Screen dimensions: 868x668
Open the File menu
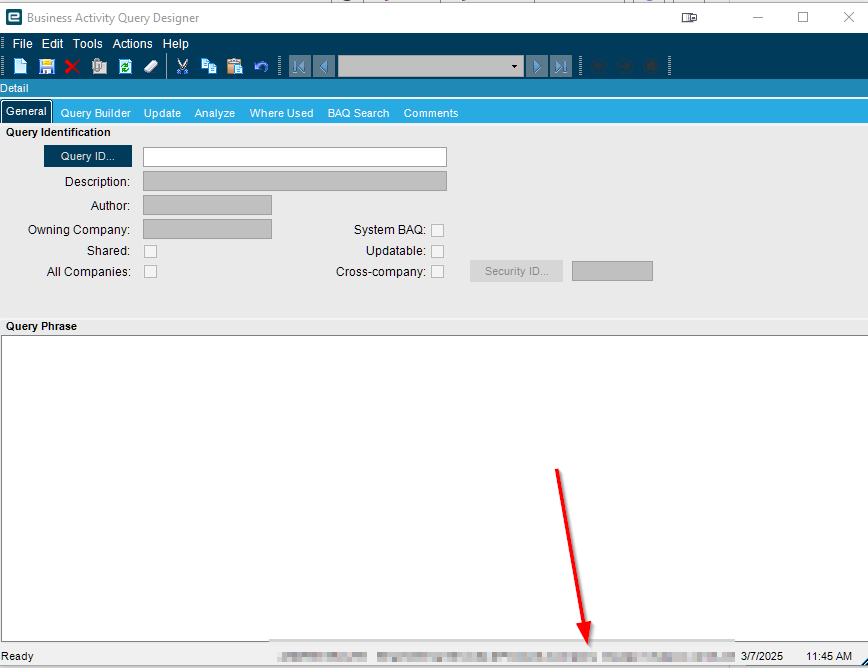23,44
